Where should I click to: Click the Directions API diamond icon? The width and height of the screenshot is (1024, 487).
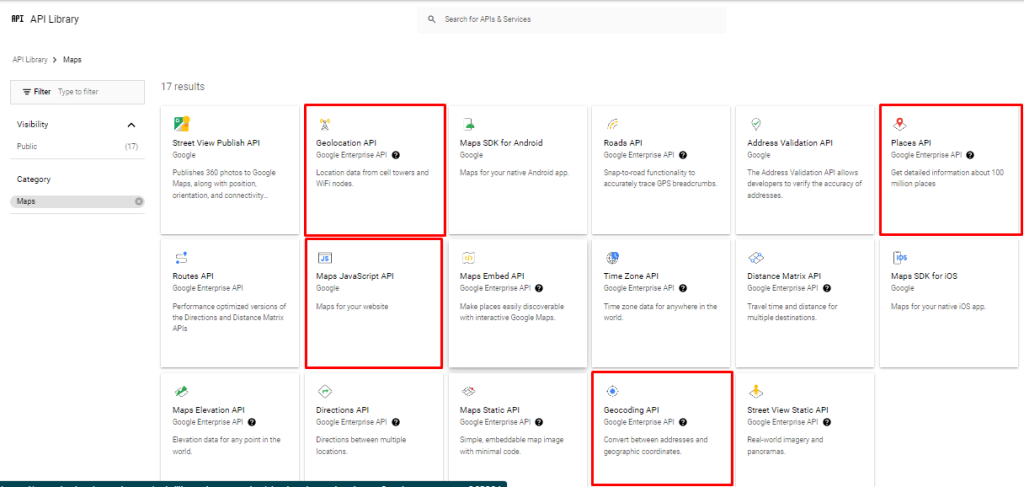coord(324,391)
